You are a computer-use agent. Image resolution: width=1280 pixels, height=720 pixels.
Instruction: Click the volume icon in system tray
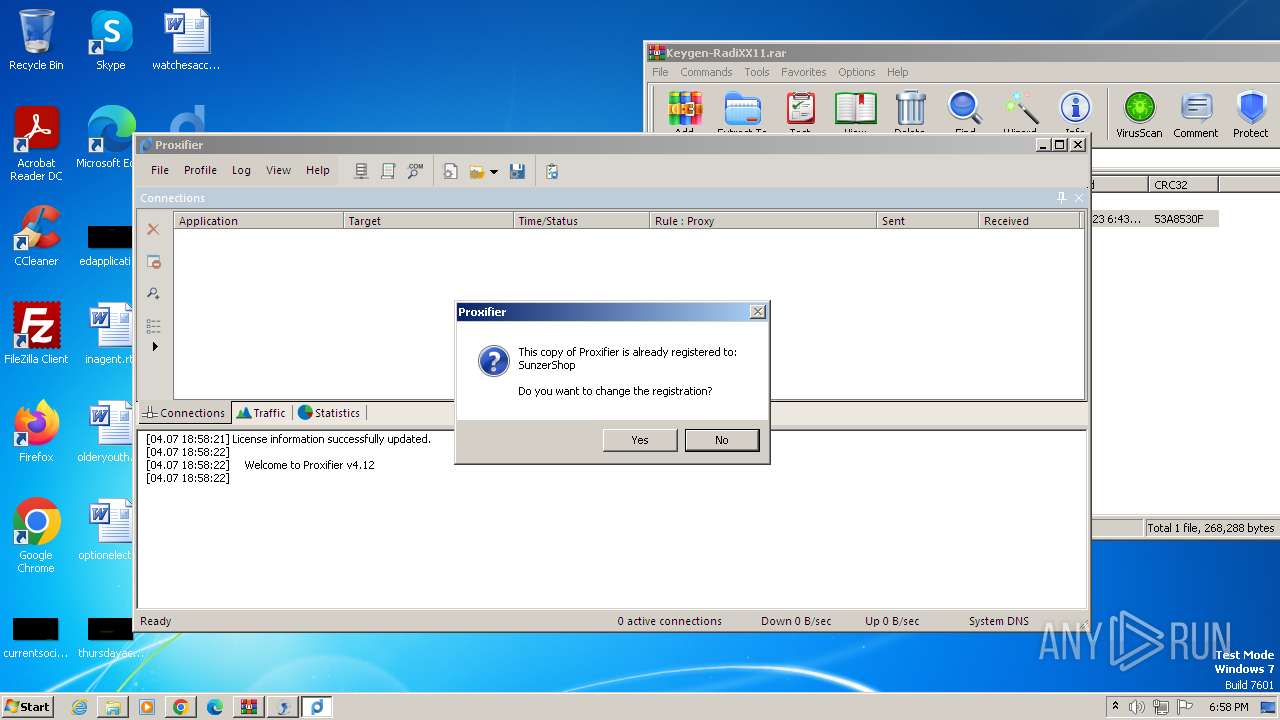pyautogui.click(x=1136, y=707)
